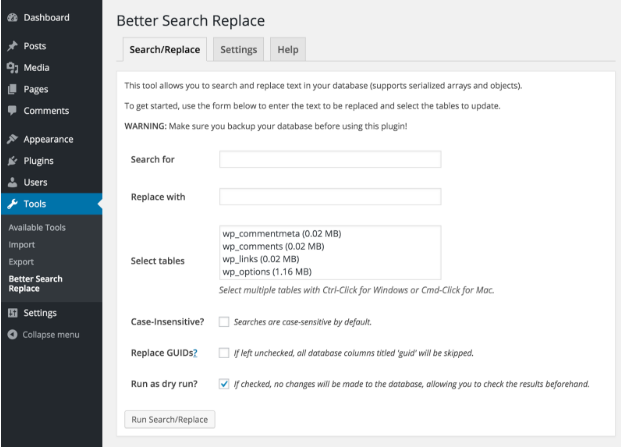Check the Replace GUIDs checkbox
Image resolution: width=621 pixels, height=447 pixels.
[x=224, y=353]
